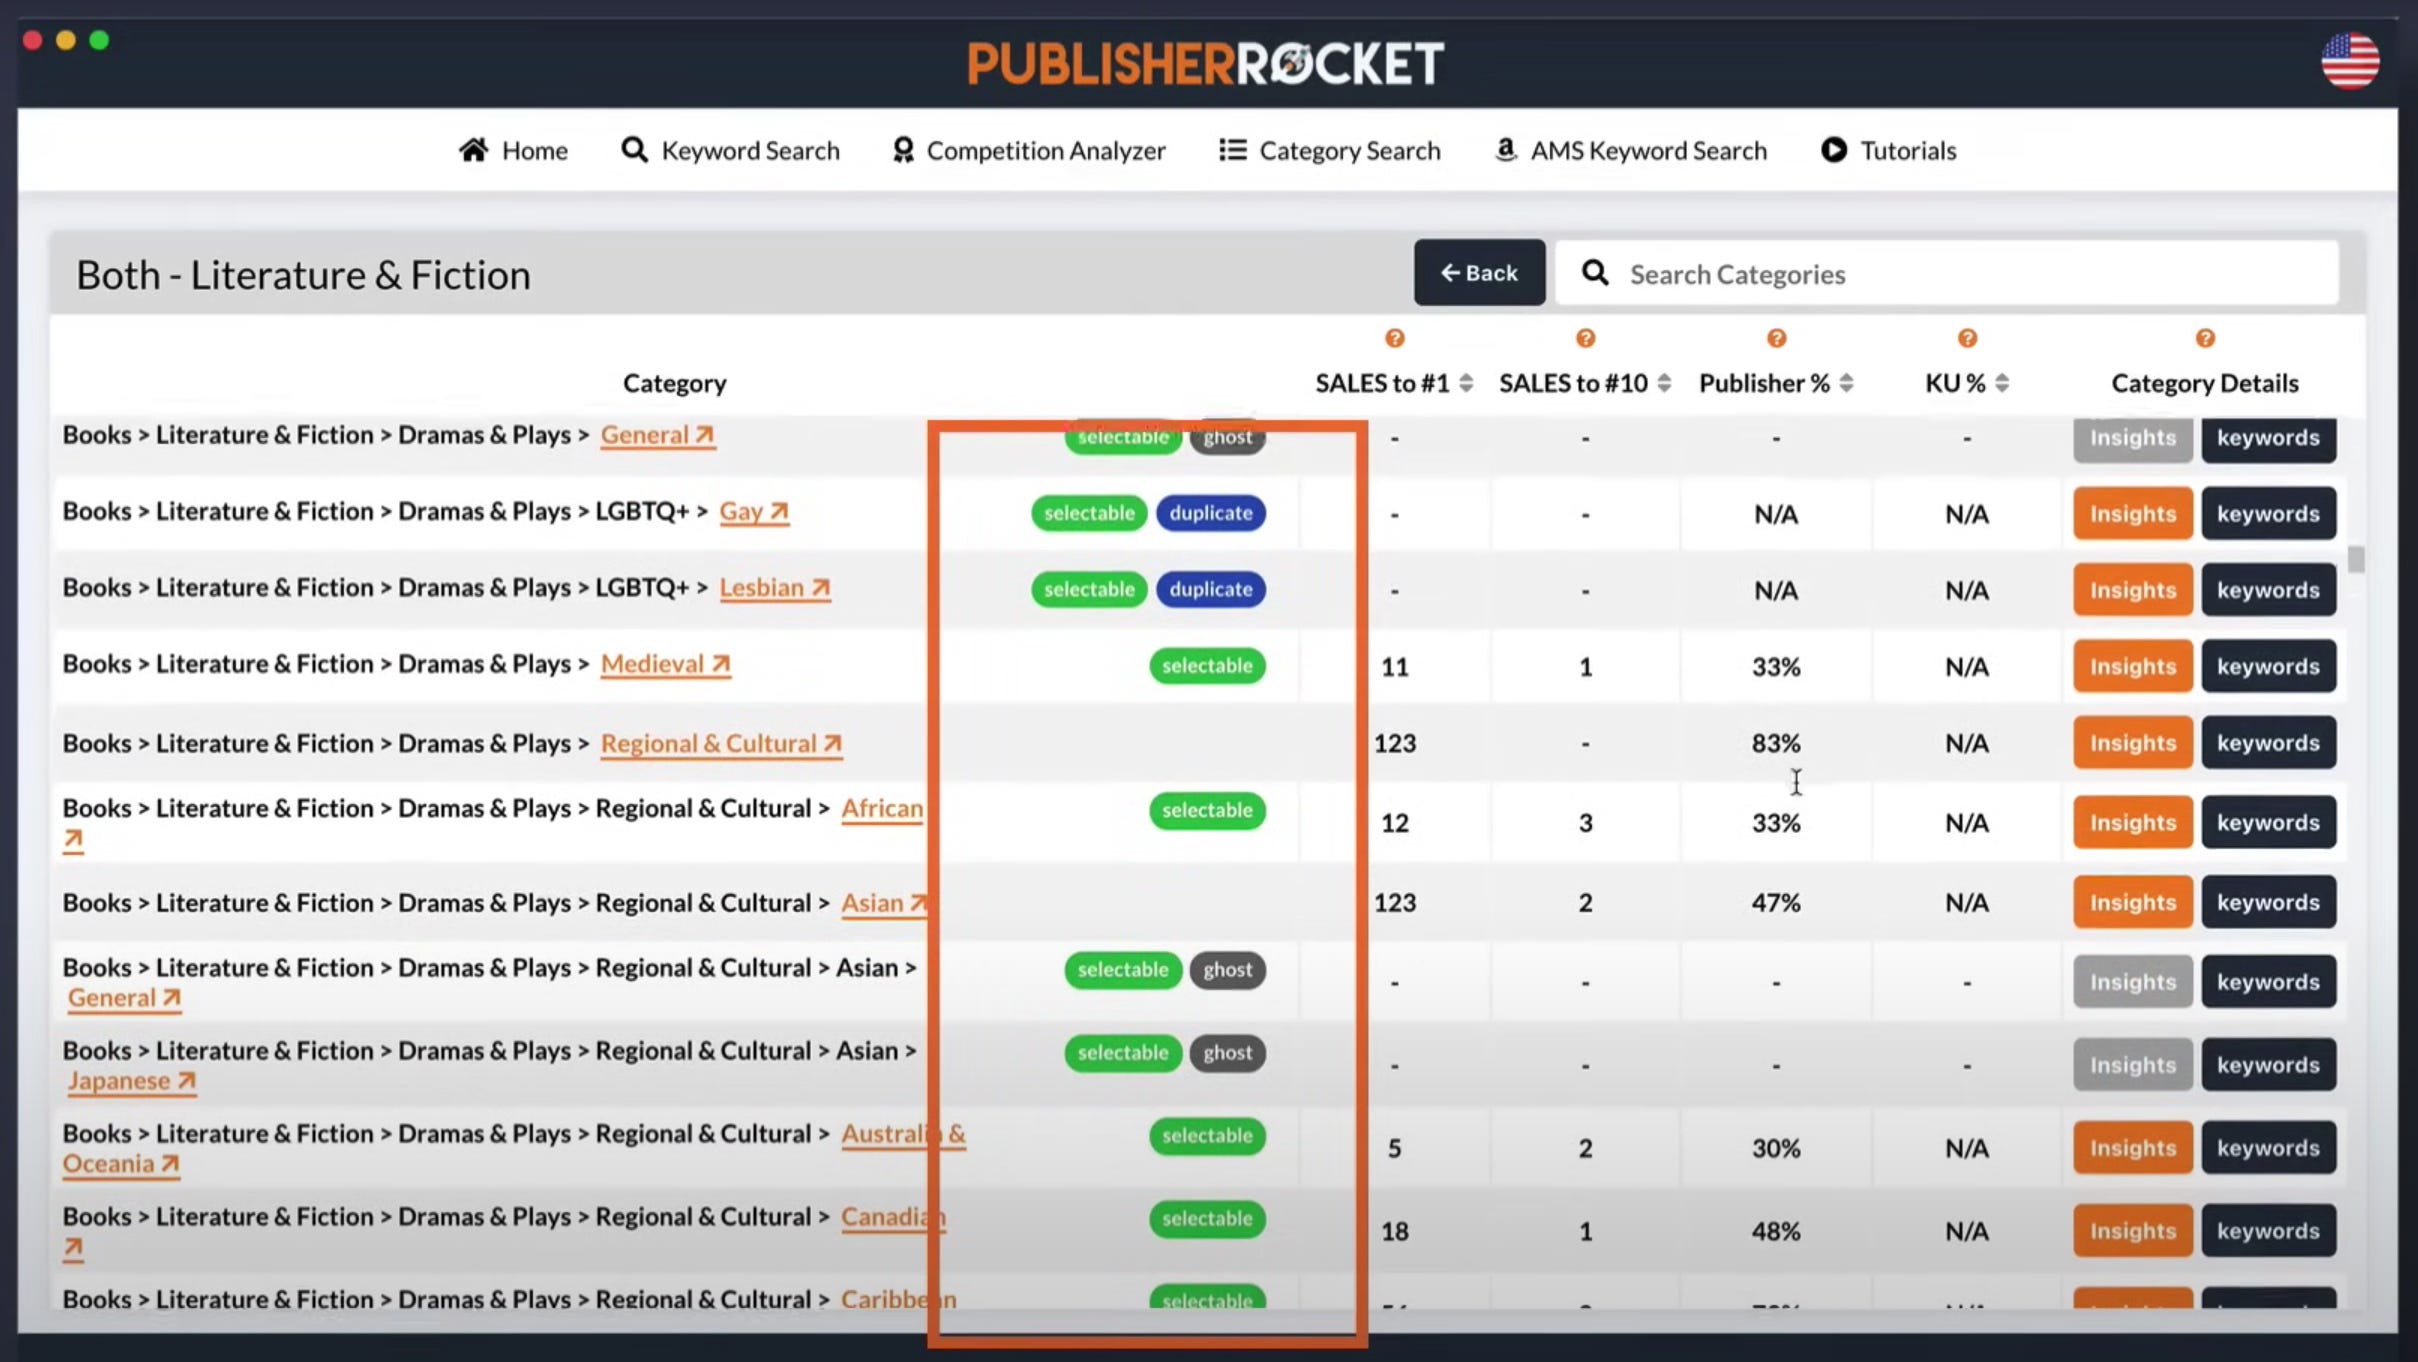Click Insights for Regional & Cultural row
Image resolution: width=2418 pixels, height=1362 pixels.
pyautogui.click(x=2132, y=743)
